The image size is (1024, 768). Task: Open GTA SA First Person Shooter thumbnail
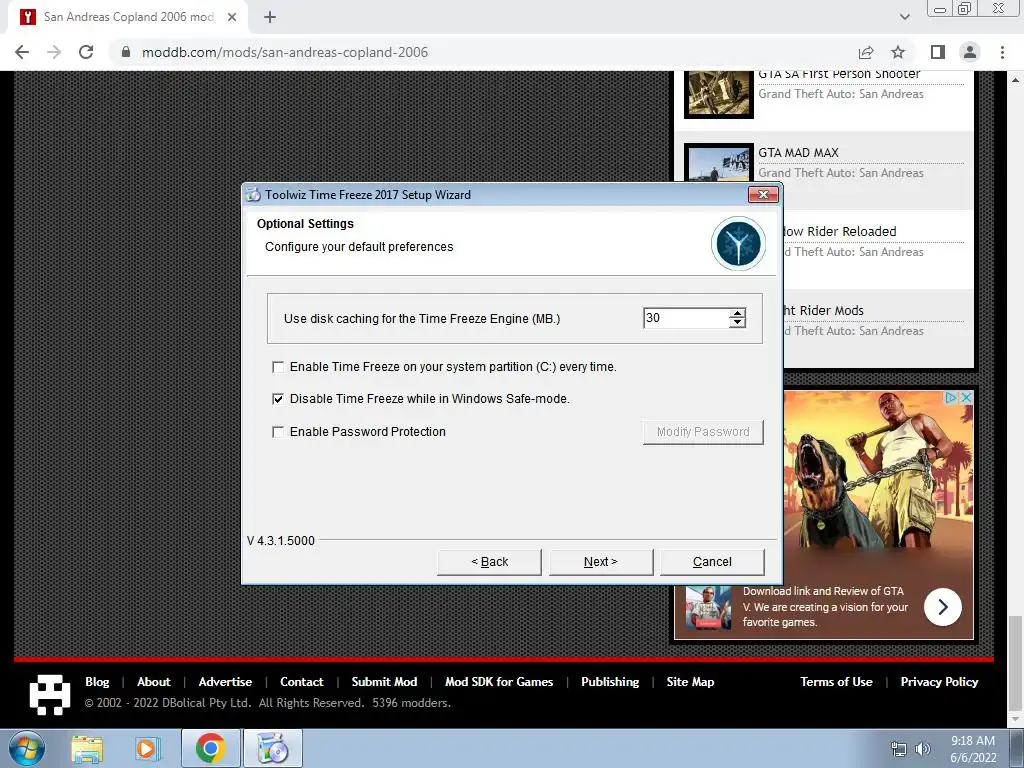tap(719, 95)
